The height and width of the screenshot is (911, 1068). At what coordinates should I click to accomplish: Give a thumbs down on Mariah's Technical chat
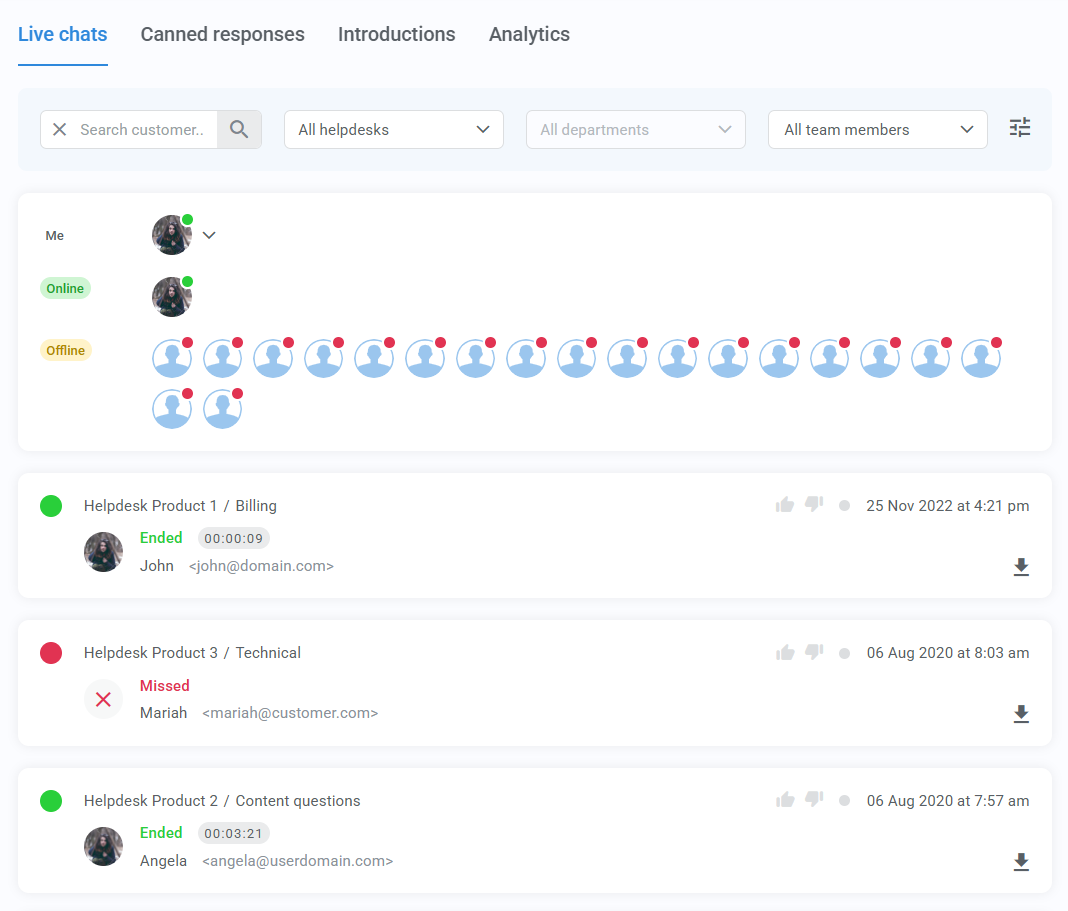pyautogui.click(x=813, y=652)
